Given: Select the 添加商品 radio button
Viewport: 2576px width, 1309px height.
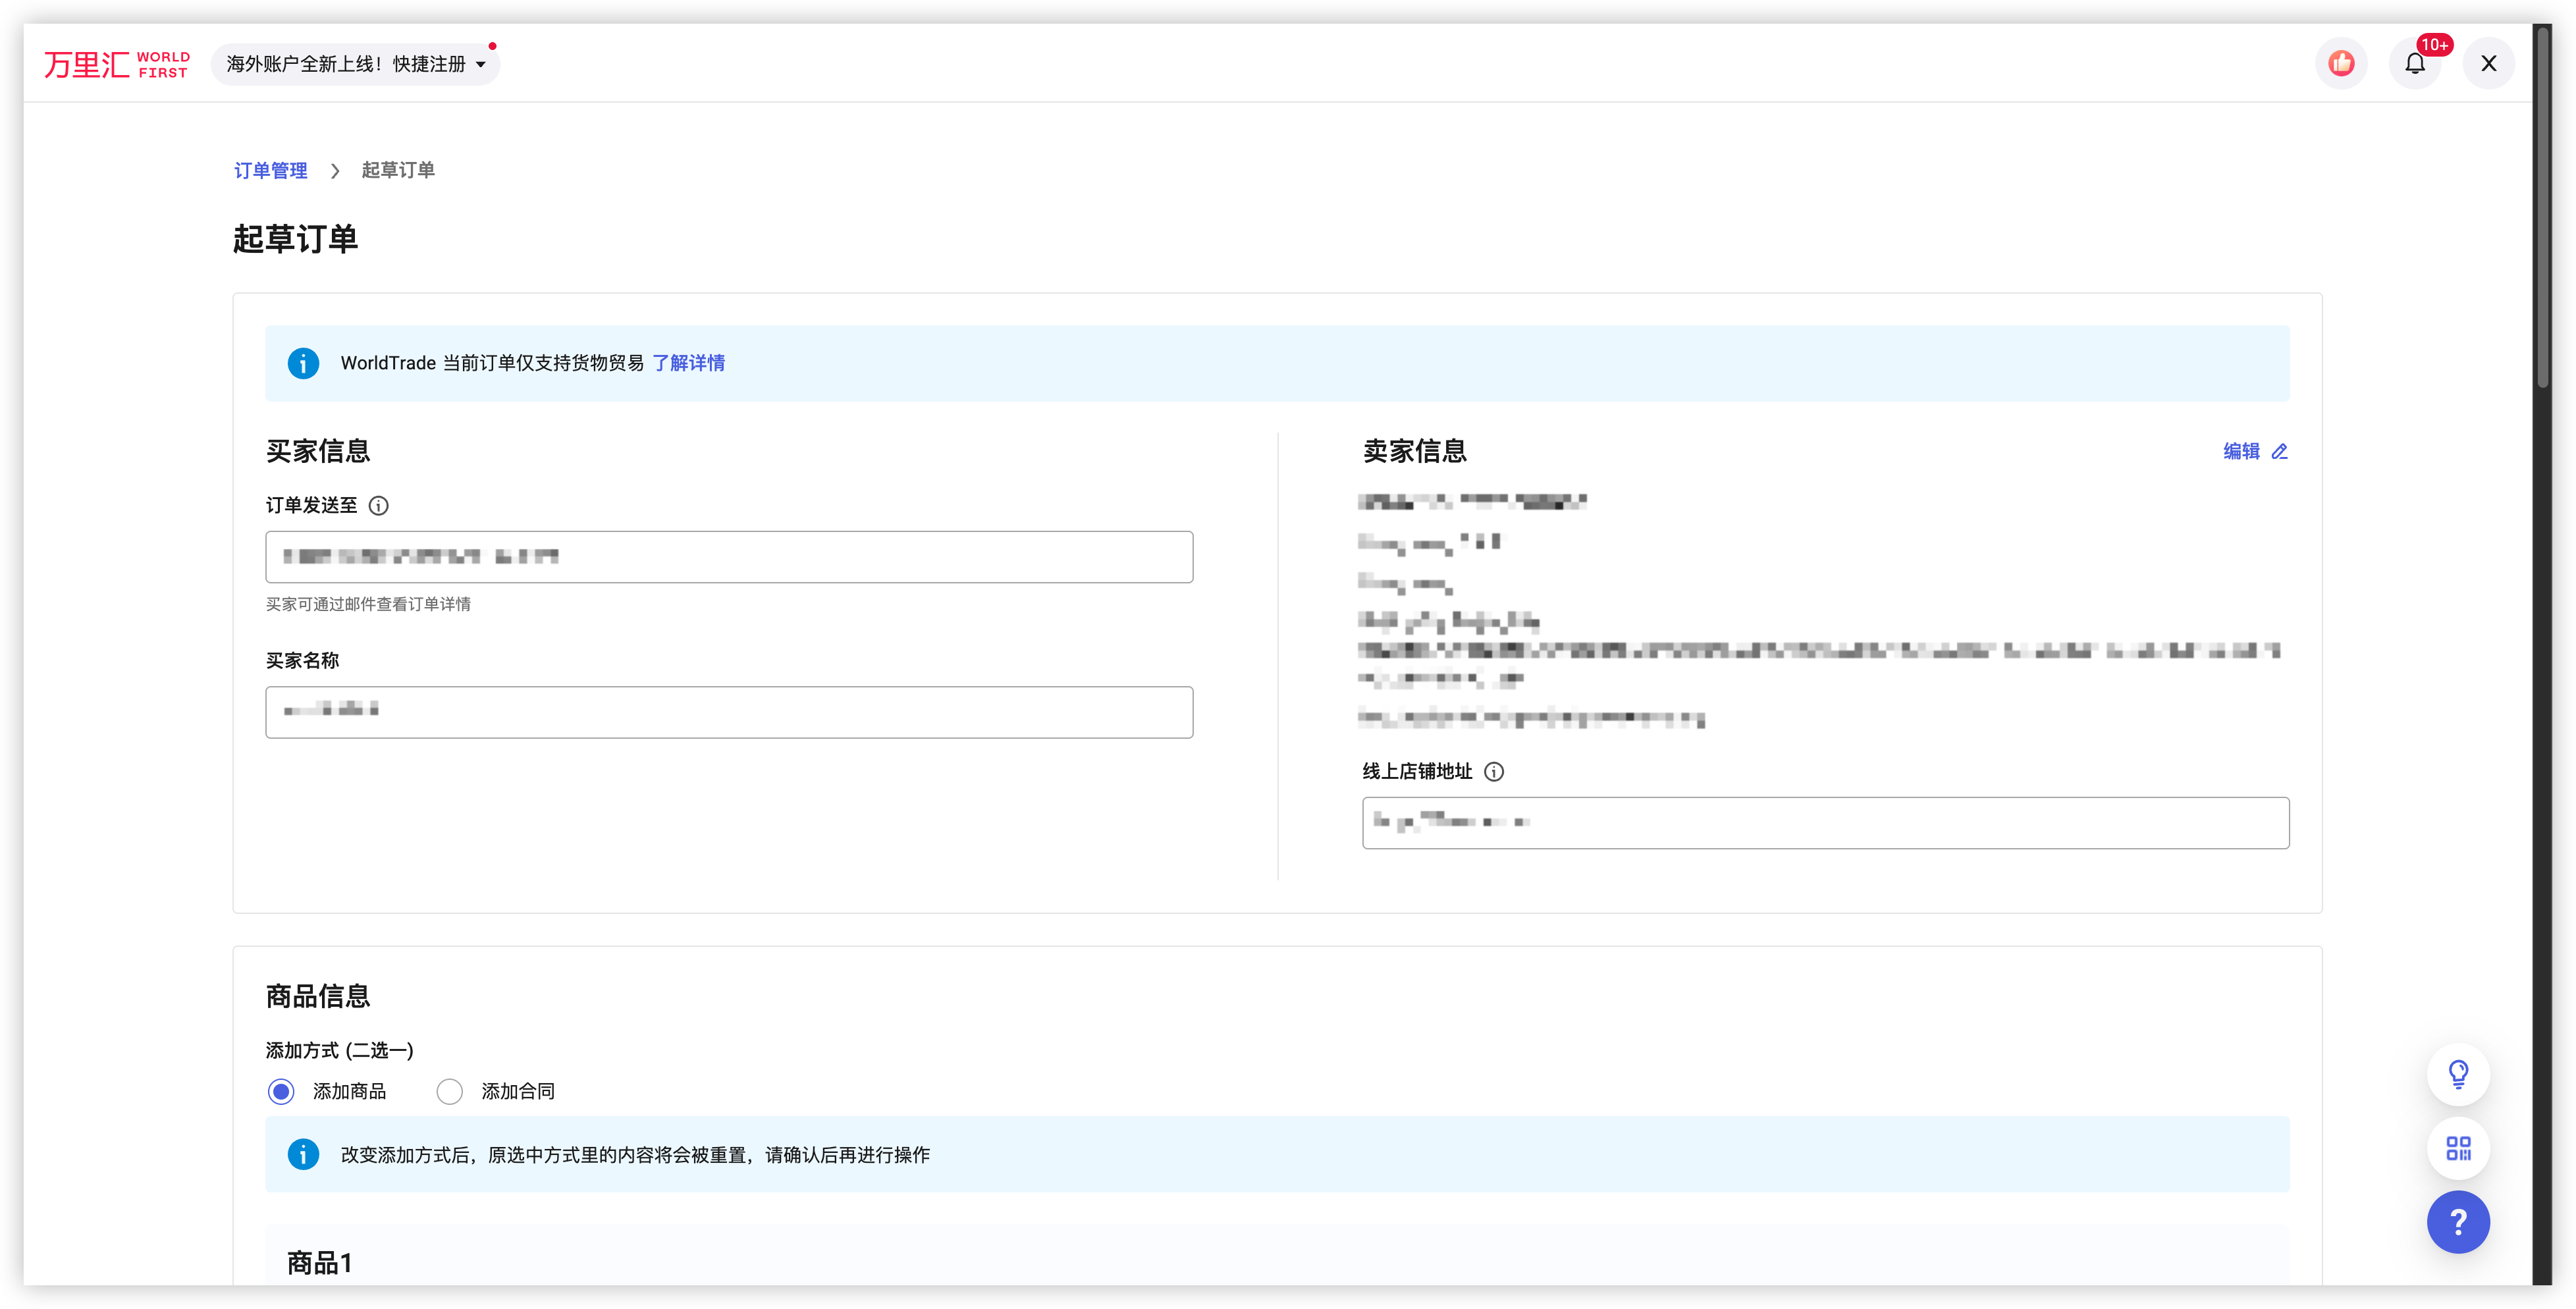Looking at the screenshot, I should point(281,1092).
